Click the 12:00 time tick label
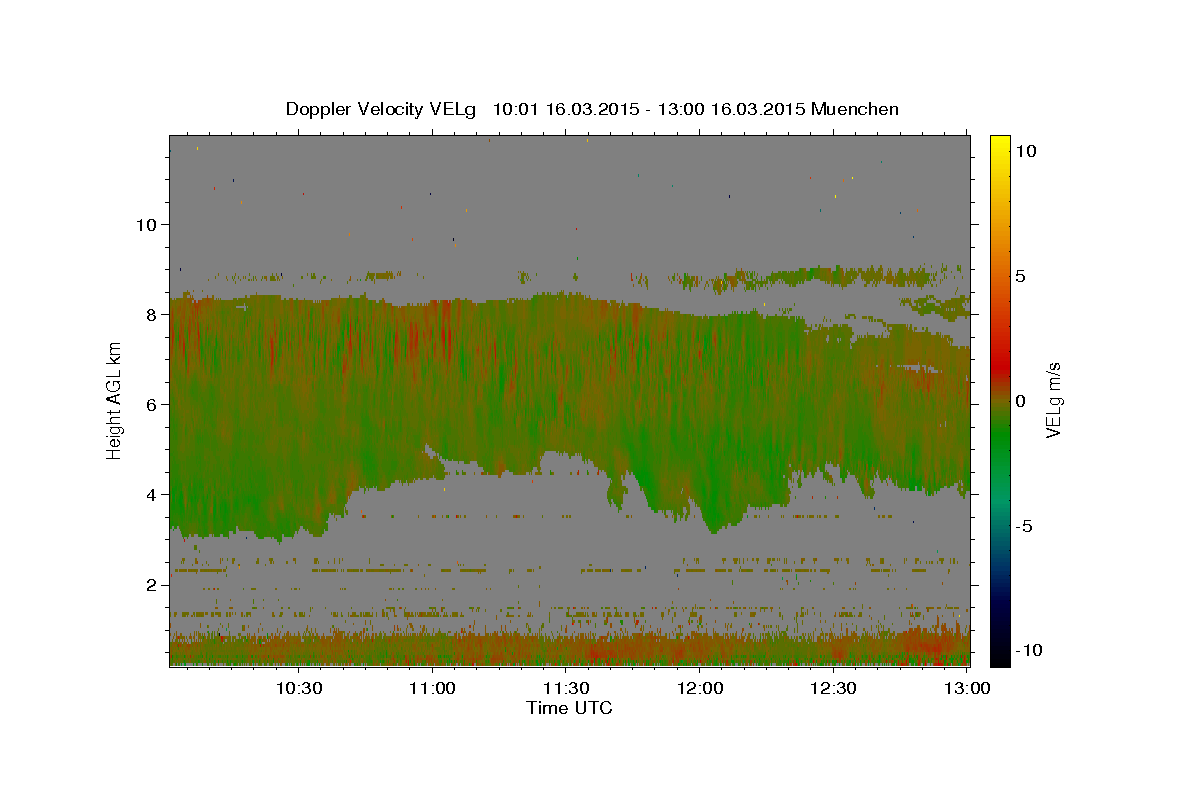Image resolution: width=1200 pixels, height=800 pixels. click(701, 689)
